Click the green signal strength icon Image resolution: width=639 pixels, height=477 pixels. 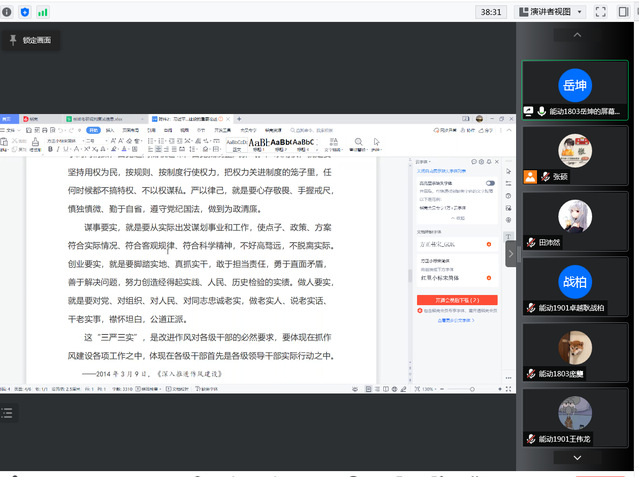(42, 12)
